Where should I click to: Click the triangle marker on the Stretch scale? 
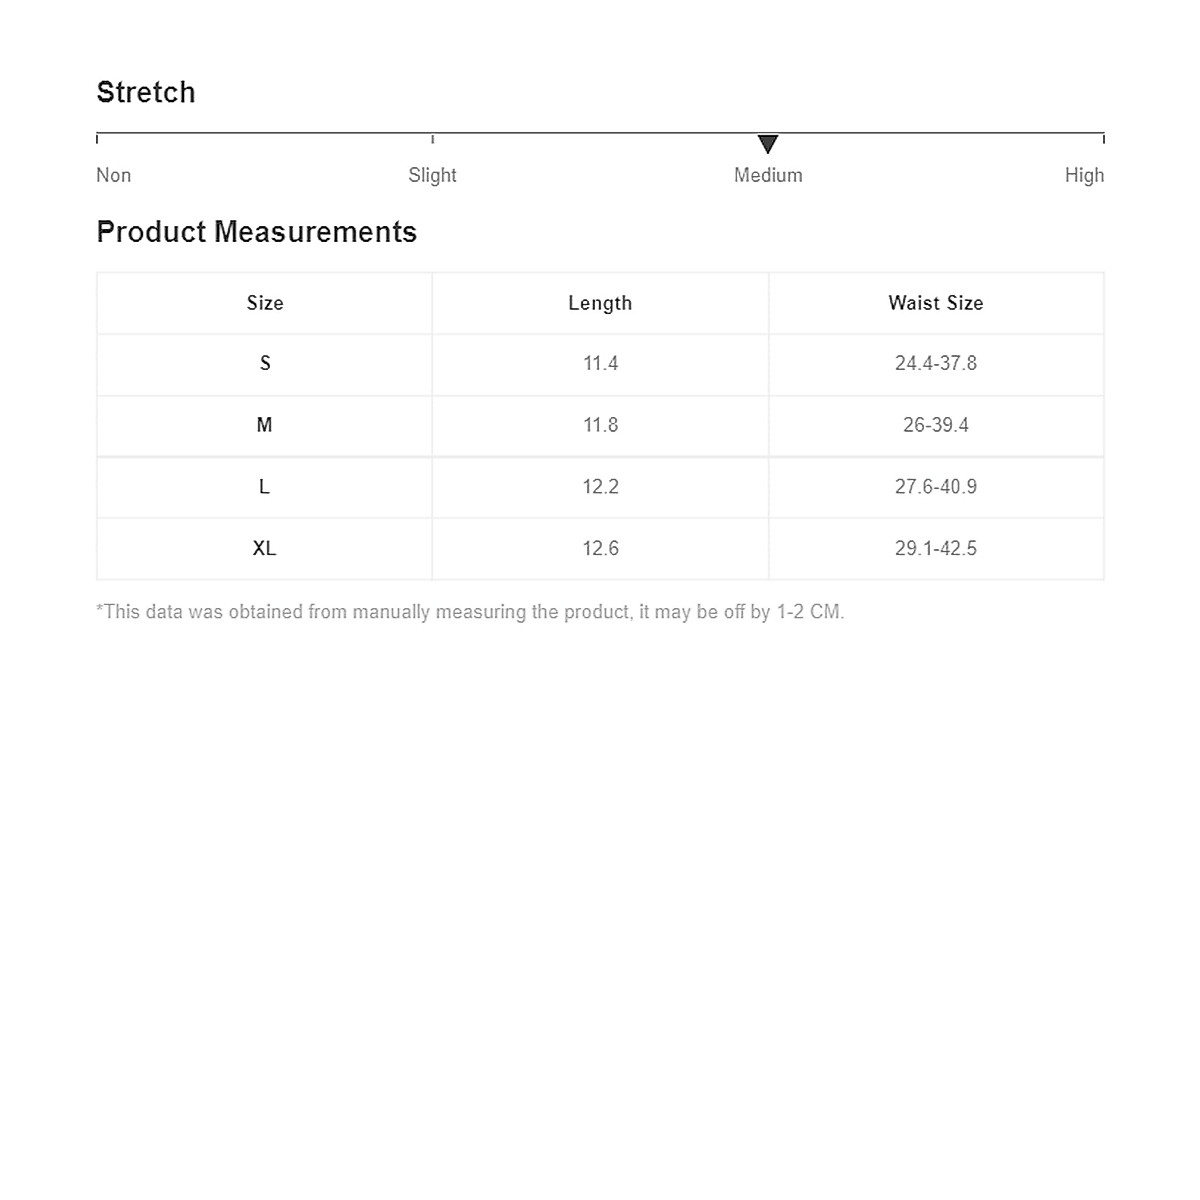coord(768,144)
